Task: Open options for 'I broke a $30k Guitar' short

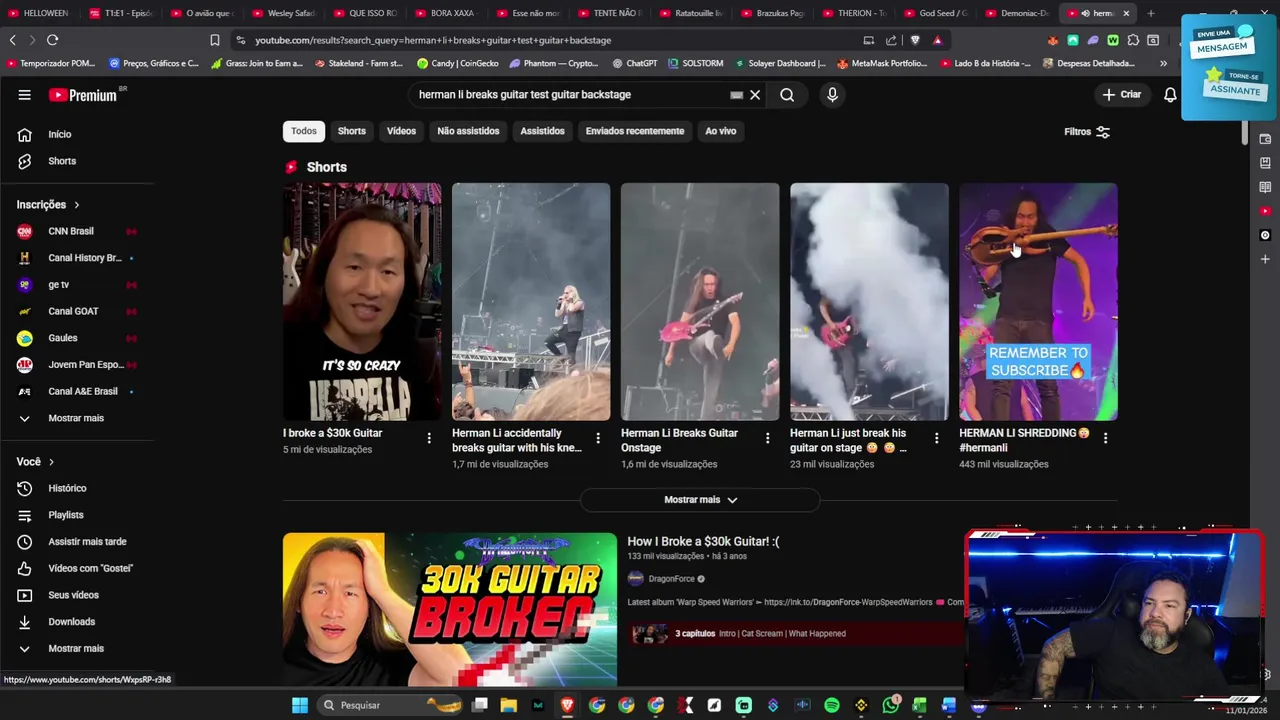Action: [429, 438]
